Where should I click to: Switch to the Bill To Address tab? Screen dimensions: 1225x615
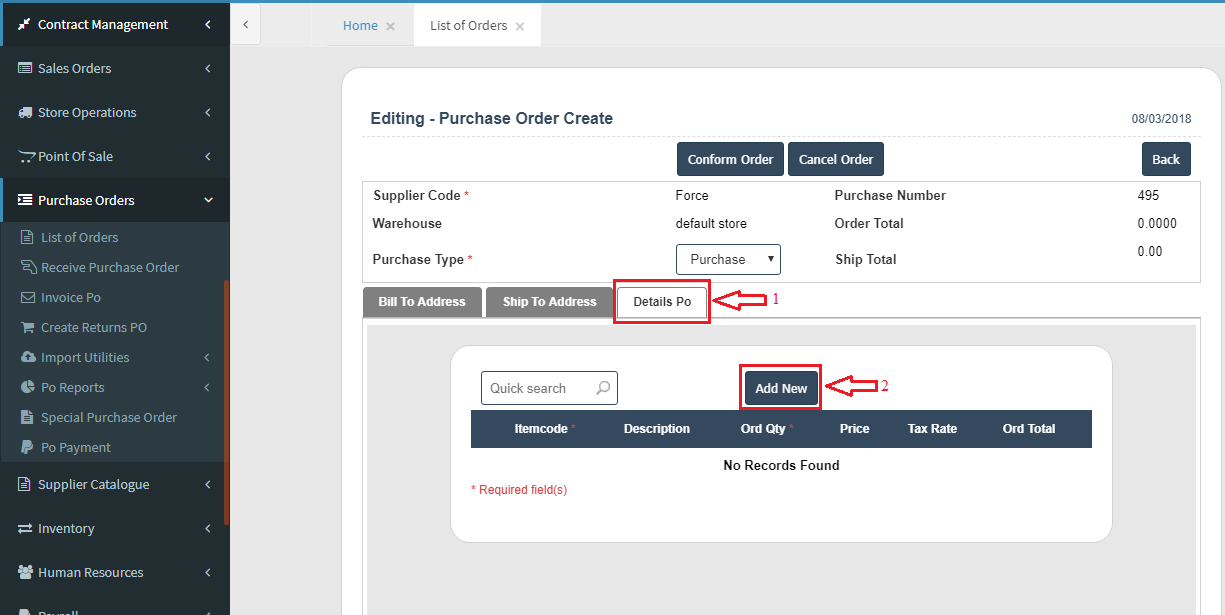422,302
